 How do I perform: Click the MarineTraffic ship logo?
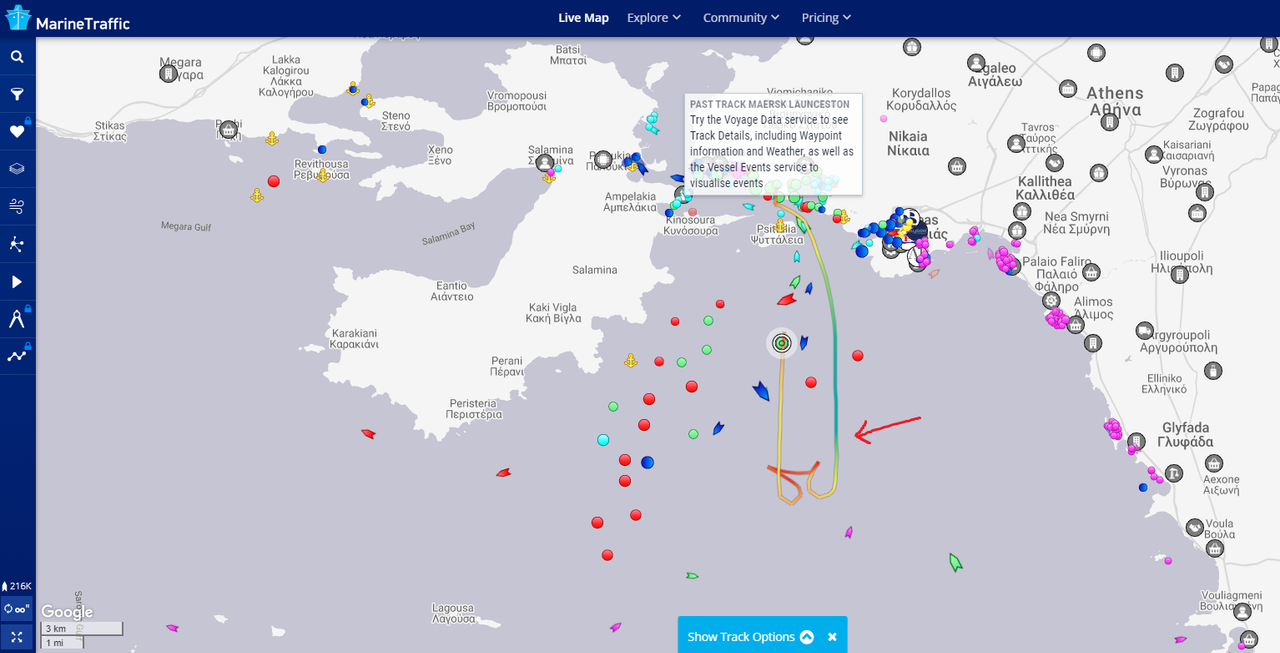coord(18,18)
